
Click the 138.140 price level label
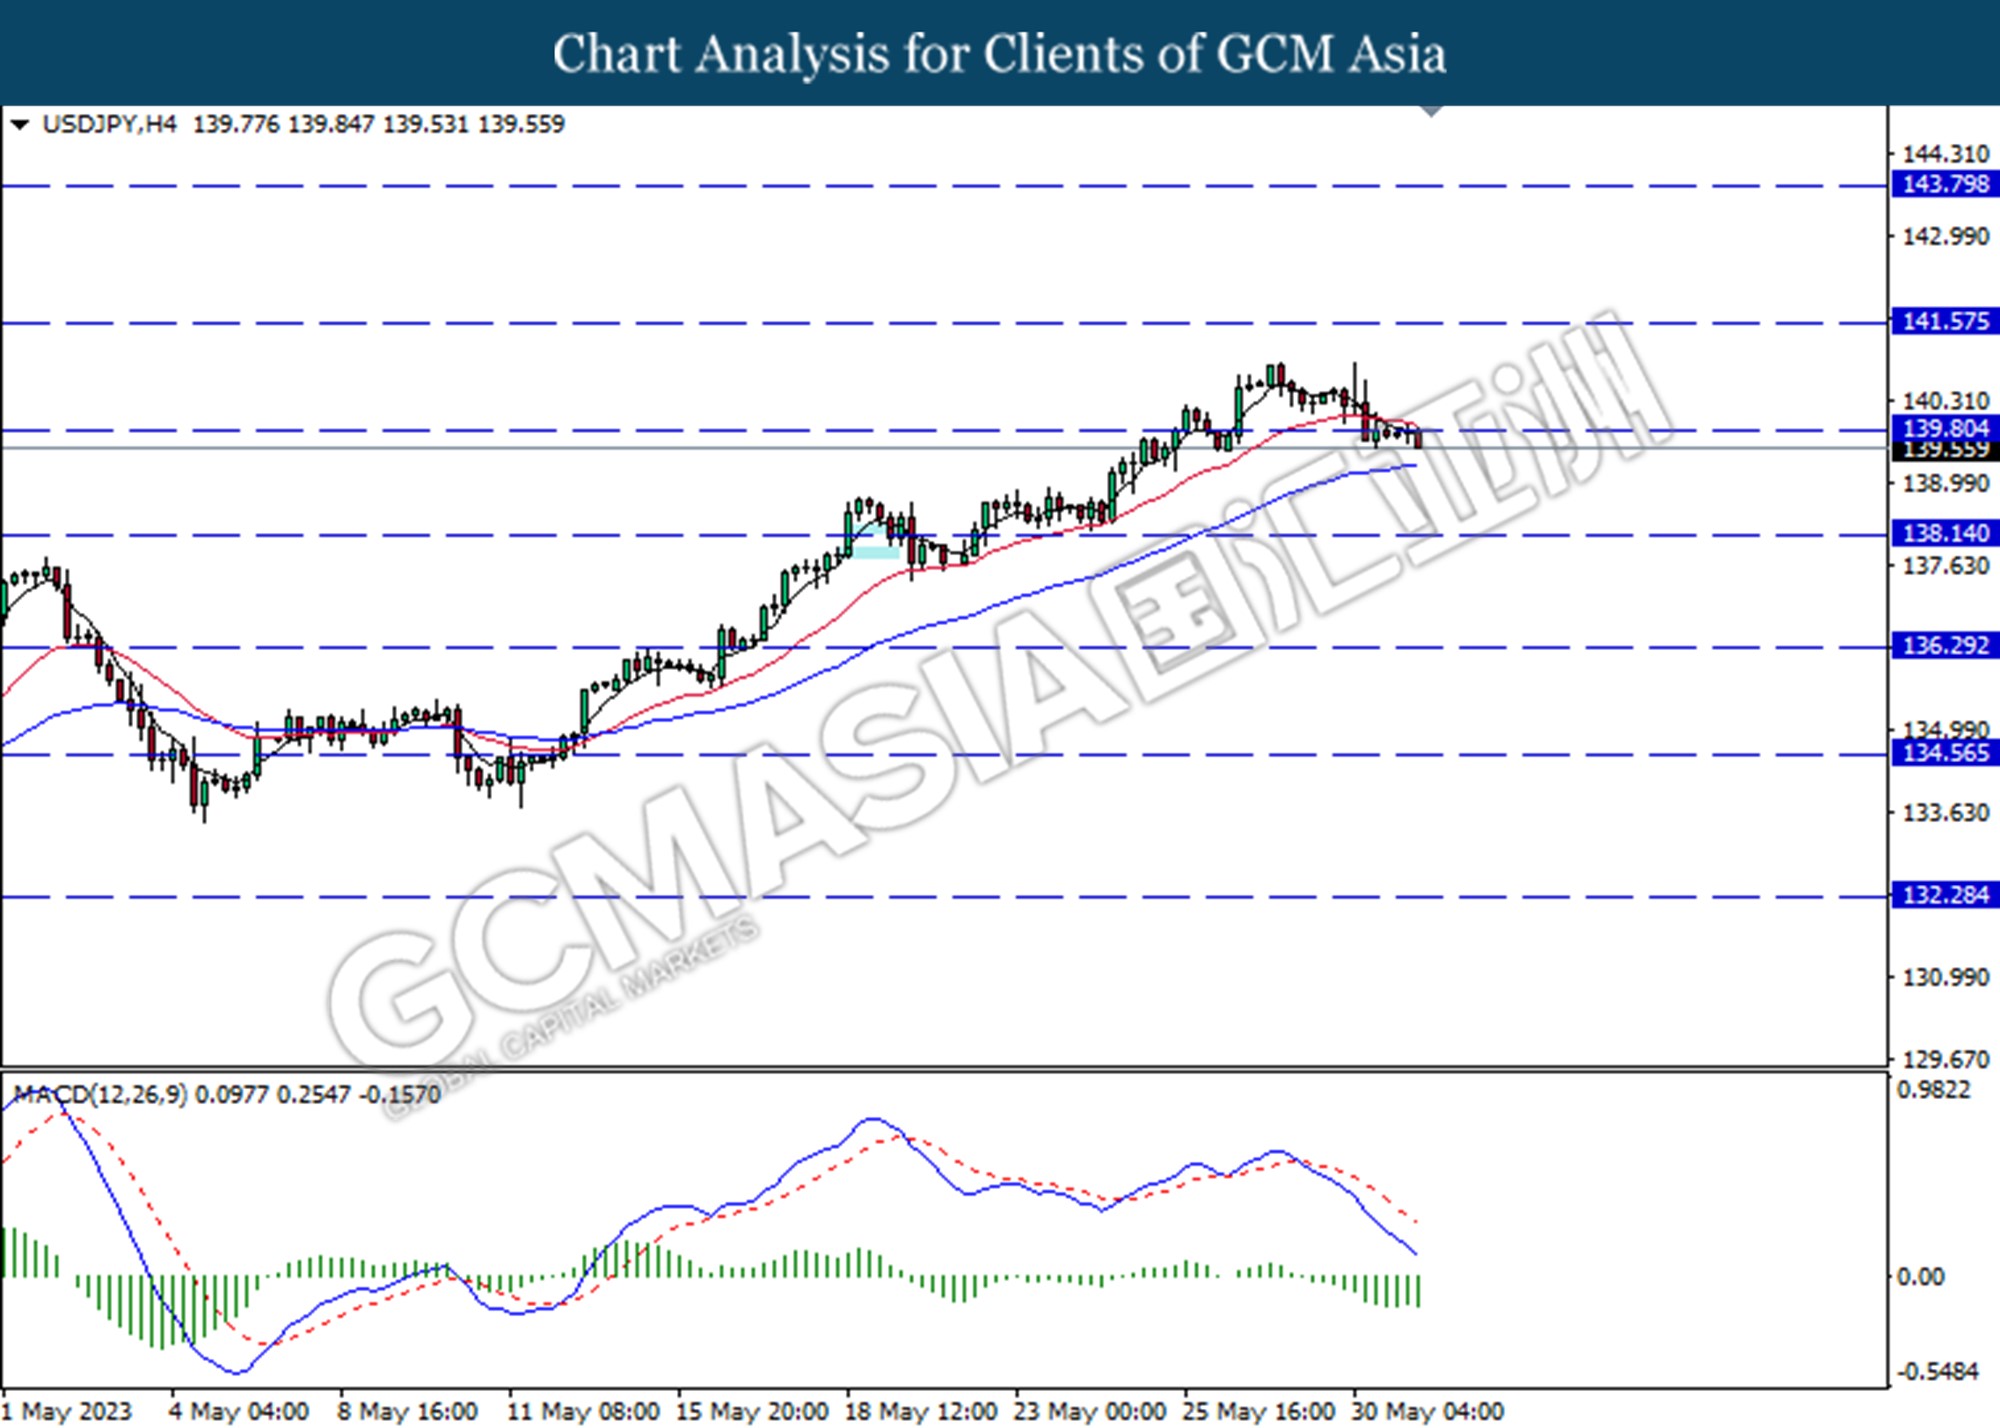pyautogui.click(x=1945, y=533)
